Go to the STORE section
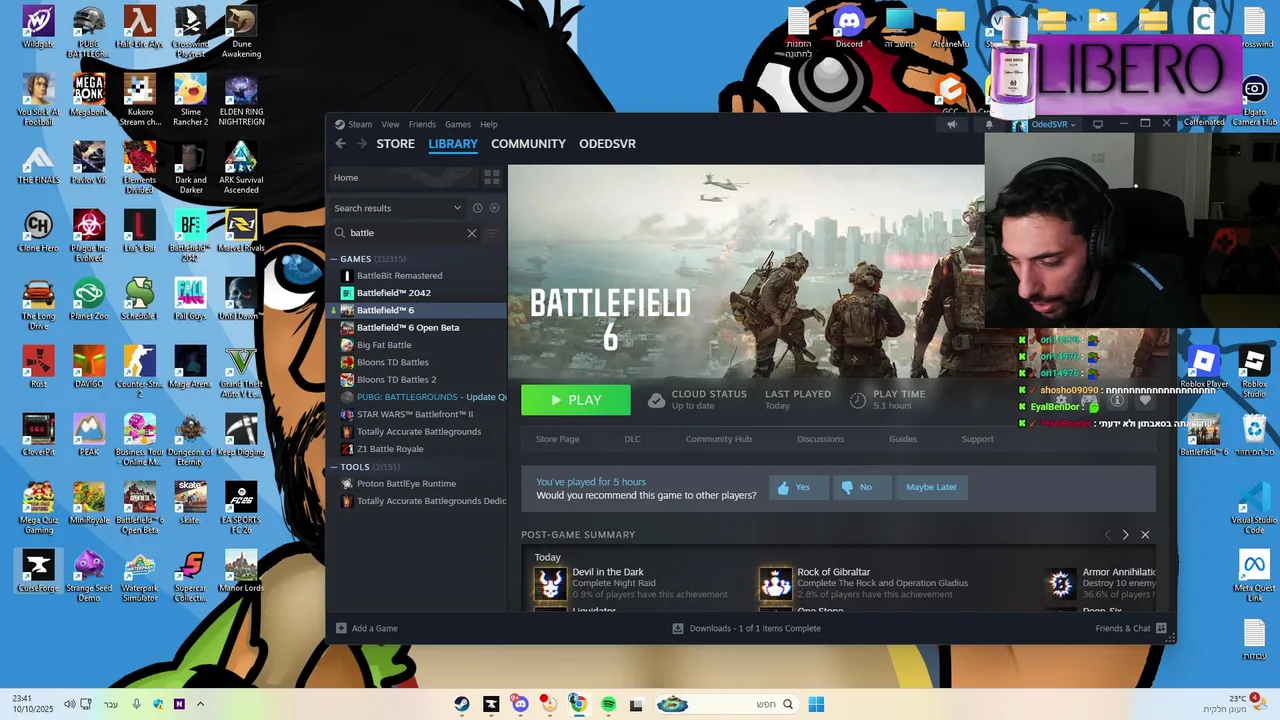The image size is (1280, 720). click(x=395, y=144)
